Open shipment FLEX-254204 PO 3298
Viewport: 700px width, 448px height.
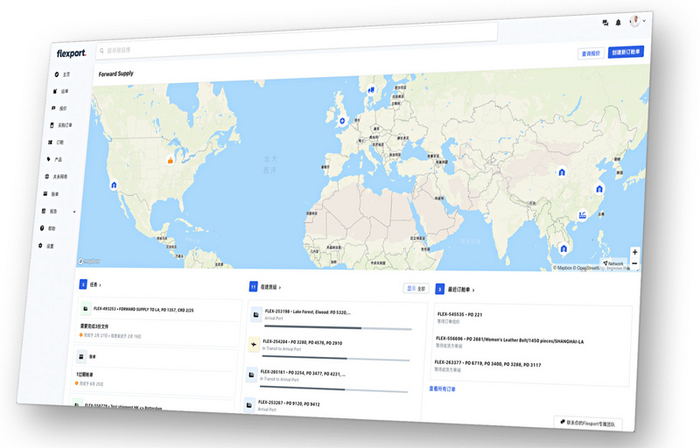[x=302, y=343]
